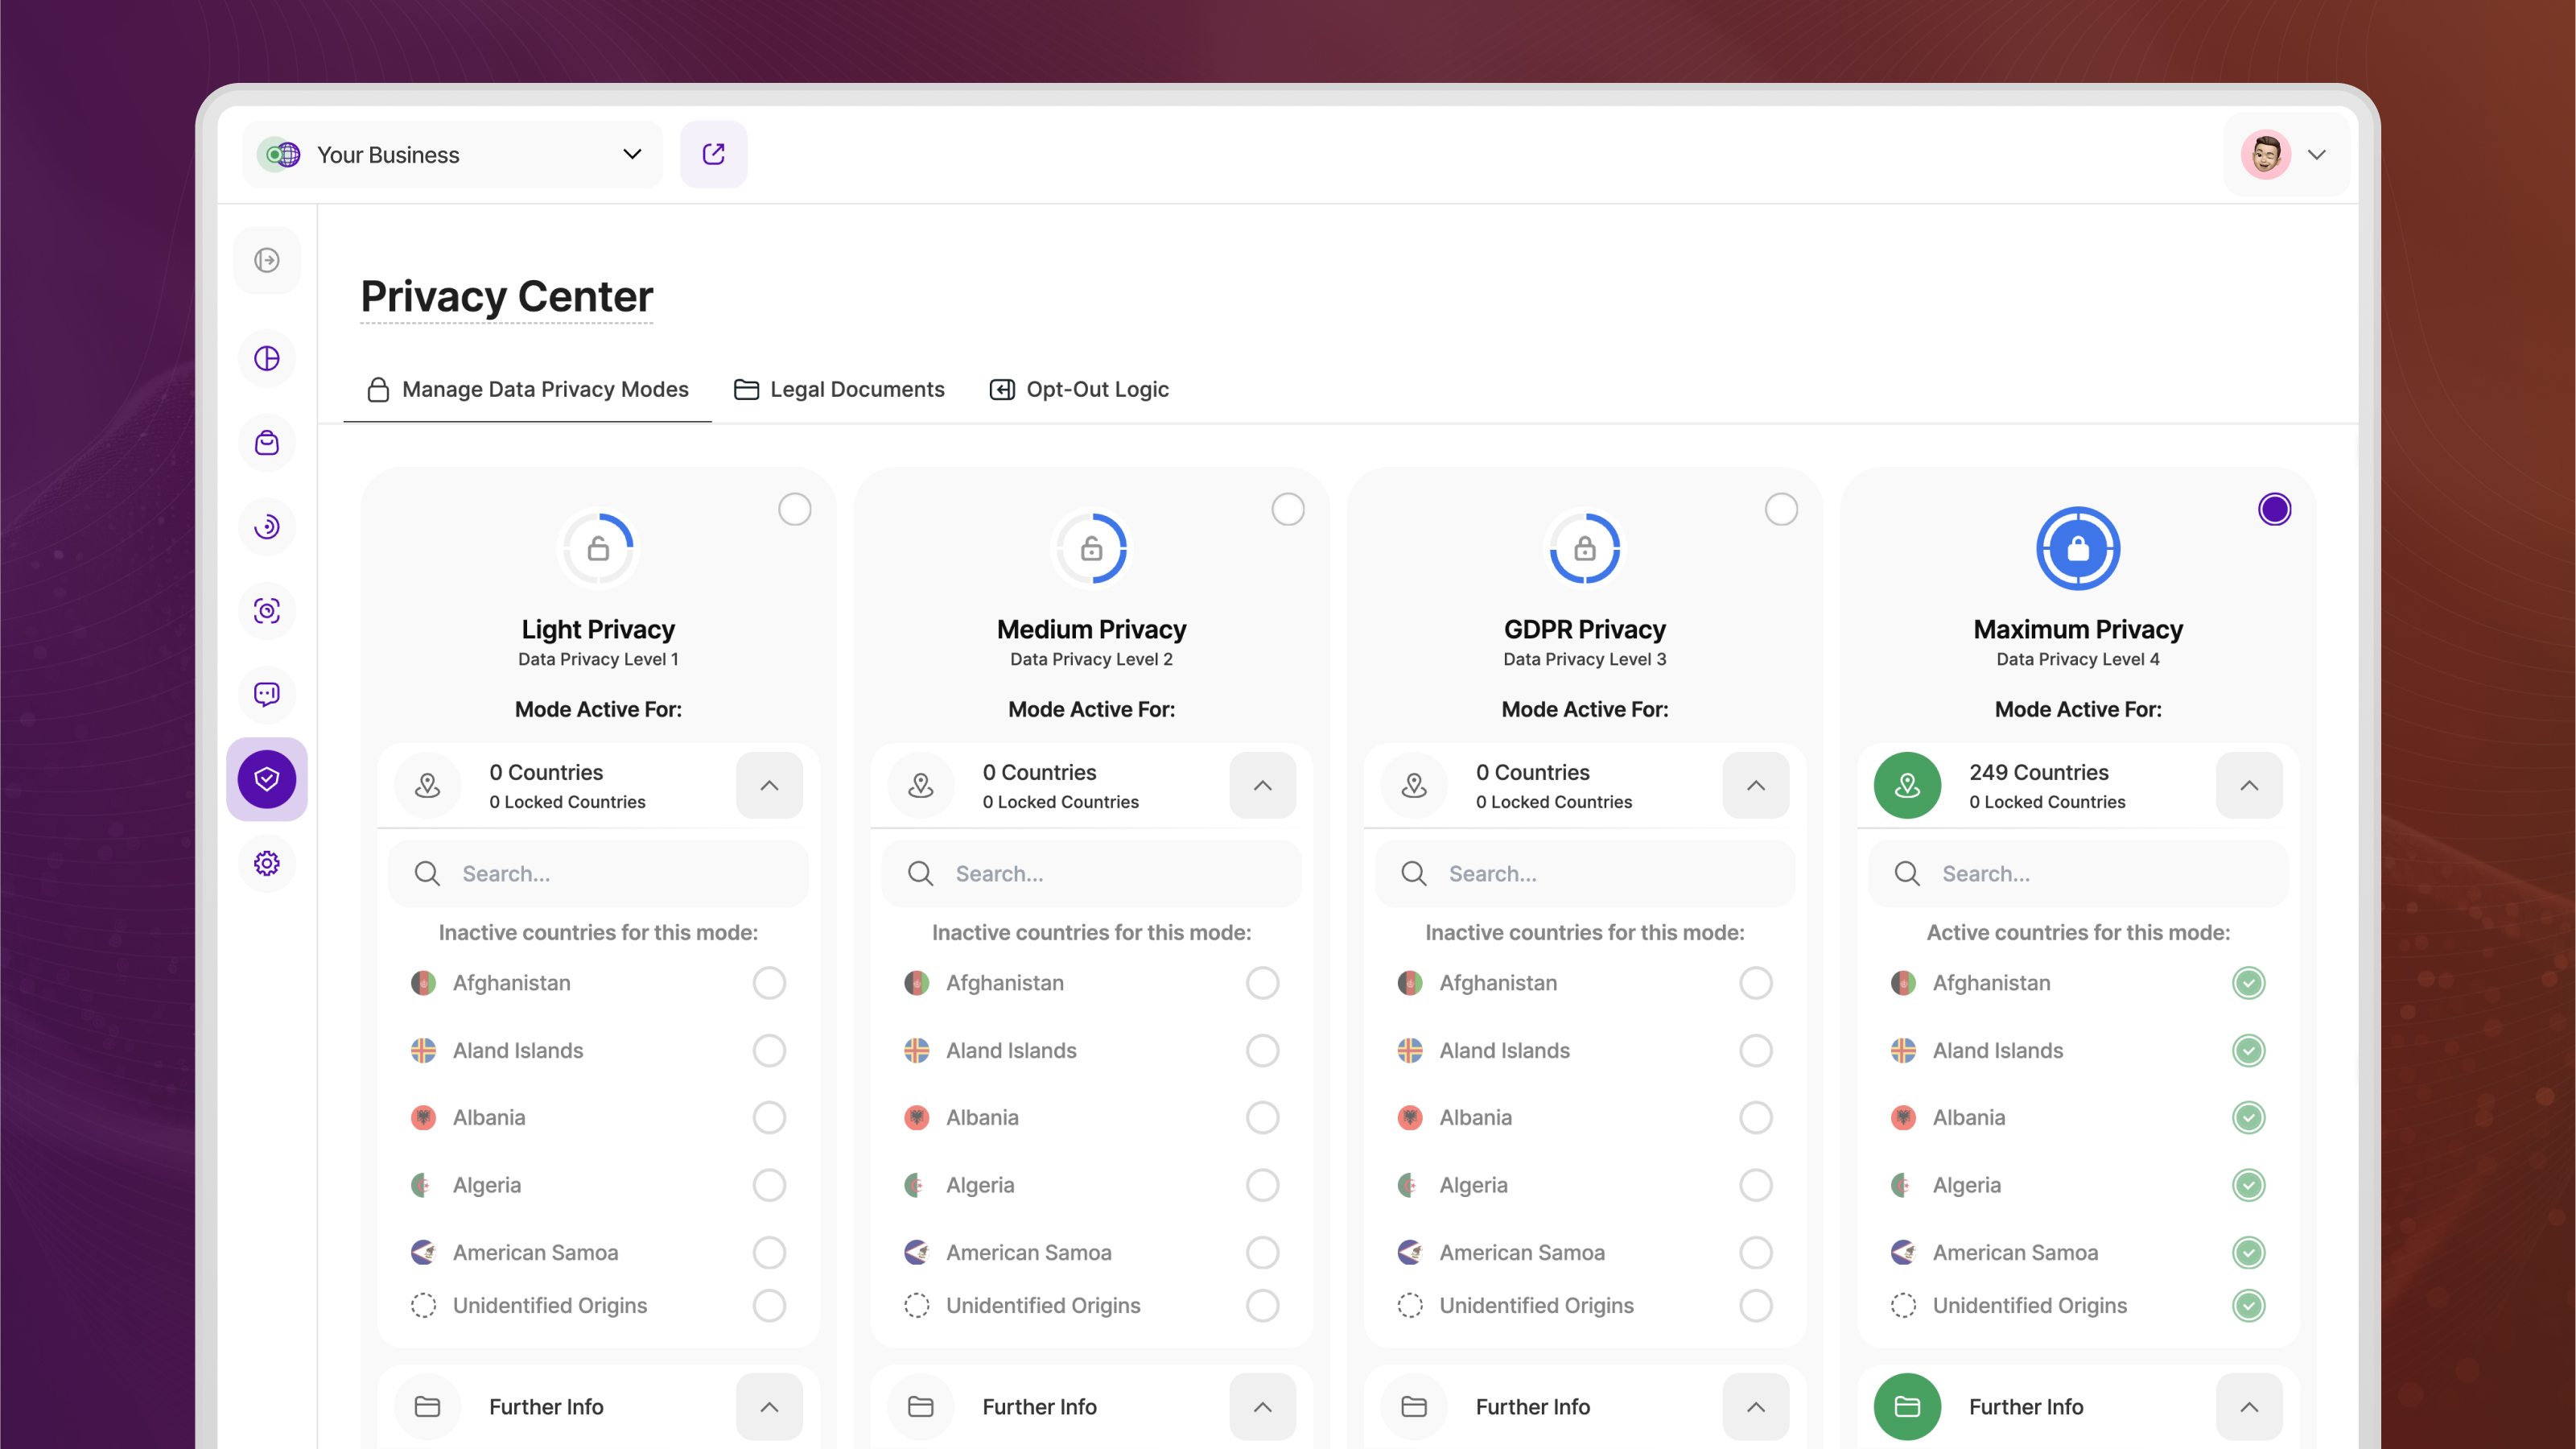Image resolution: width=2576 pixels, height=1449 pixels.
Task: Click the map pin icon in GDPR Privacy
Action: pos(1414,785)
